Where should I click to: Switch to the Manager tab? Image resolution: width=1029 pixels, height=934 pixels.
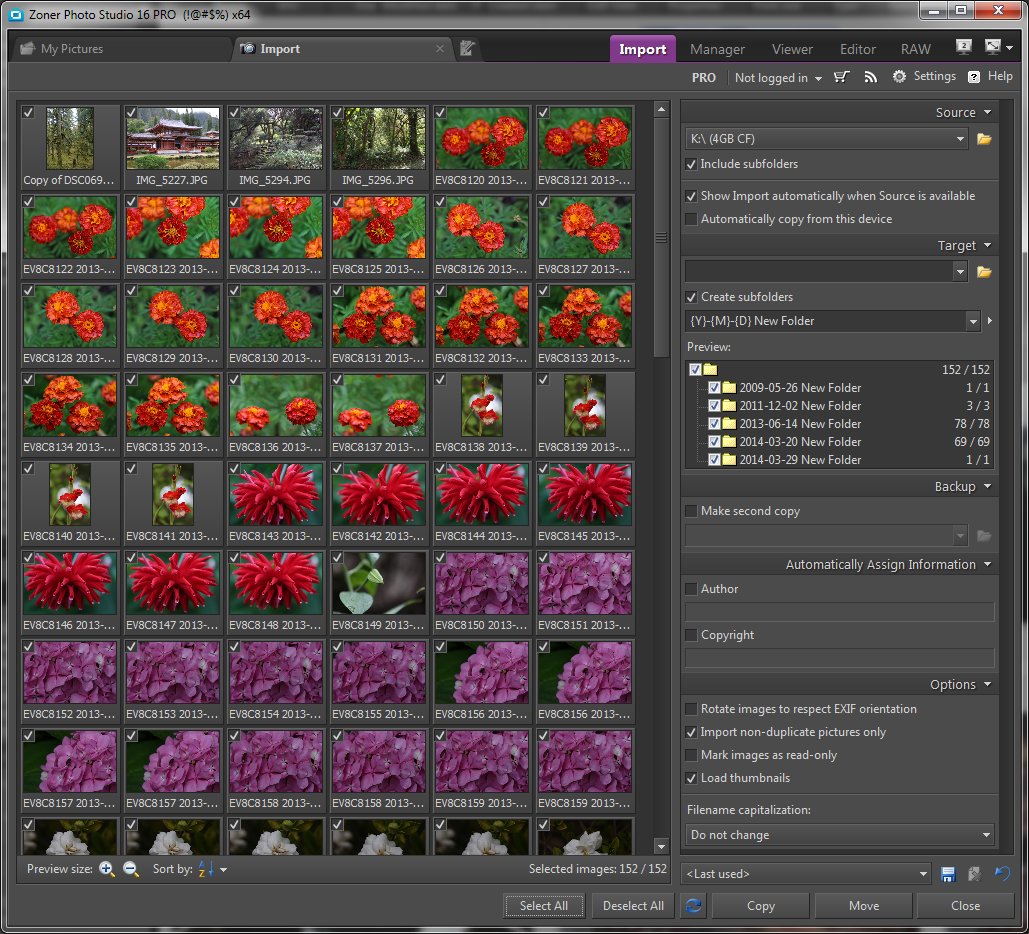point(717,49)
